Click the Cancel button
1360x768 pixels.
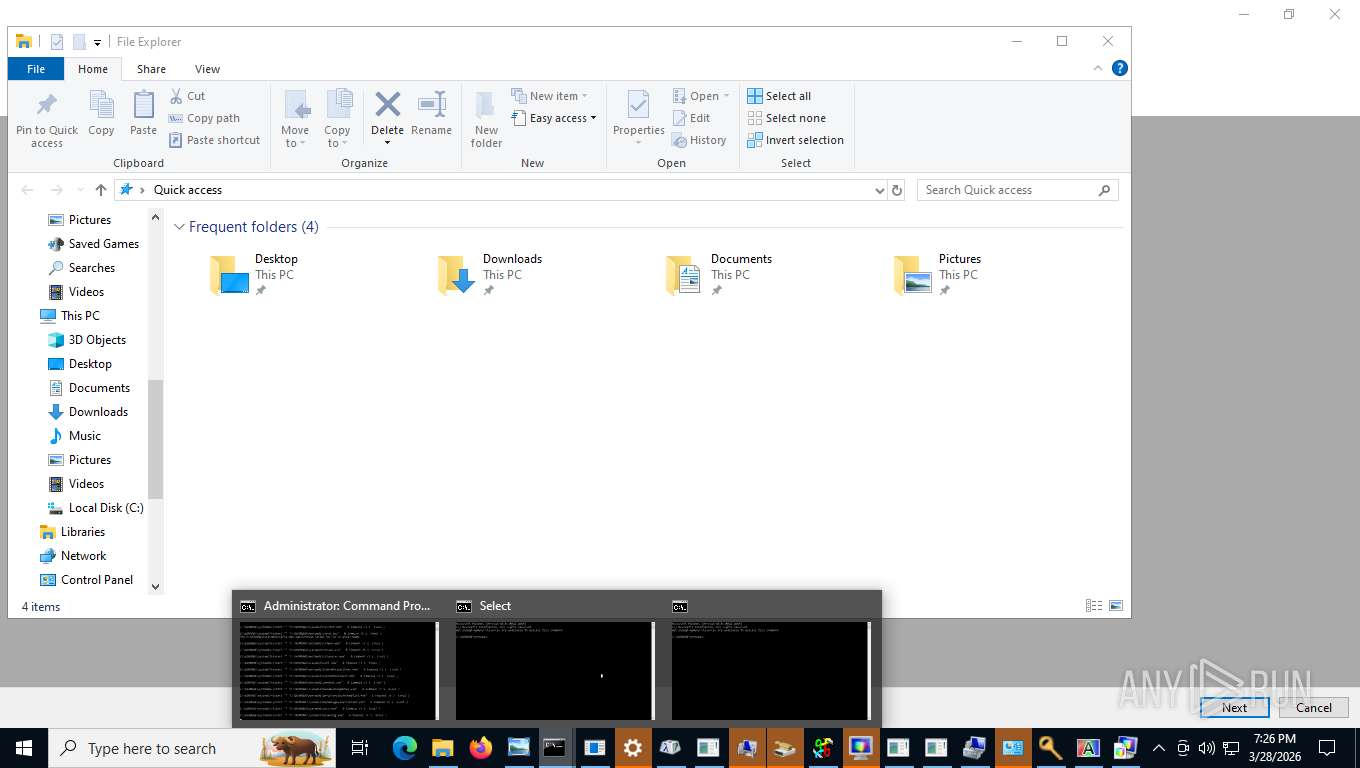1314,707
